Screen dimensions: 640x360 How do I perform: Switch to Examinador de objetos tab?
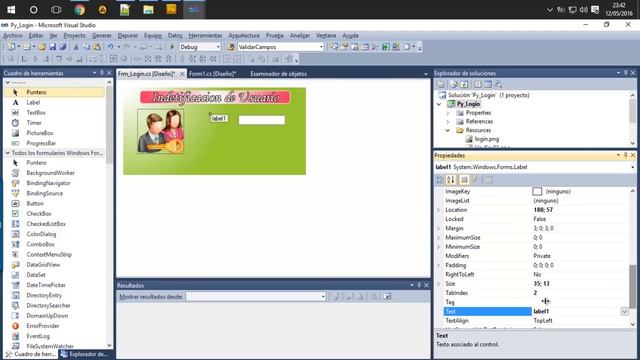coord(278,74)
